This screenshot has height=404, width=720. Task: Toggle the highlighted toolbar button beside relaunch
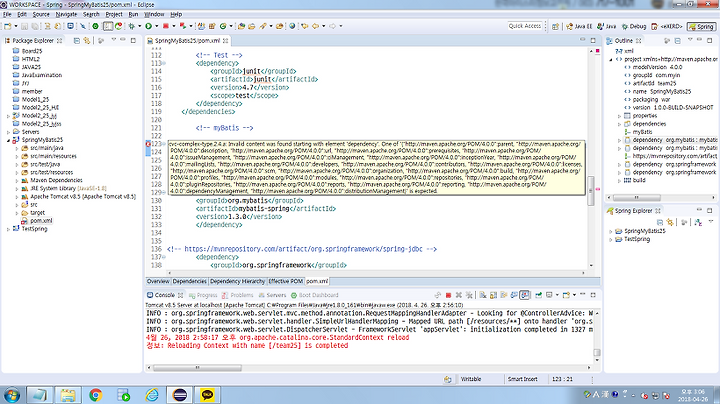tap(107, 26)
